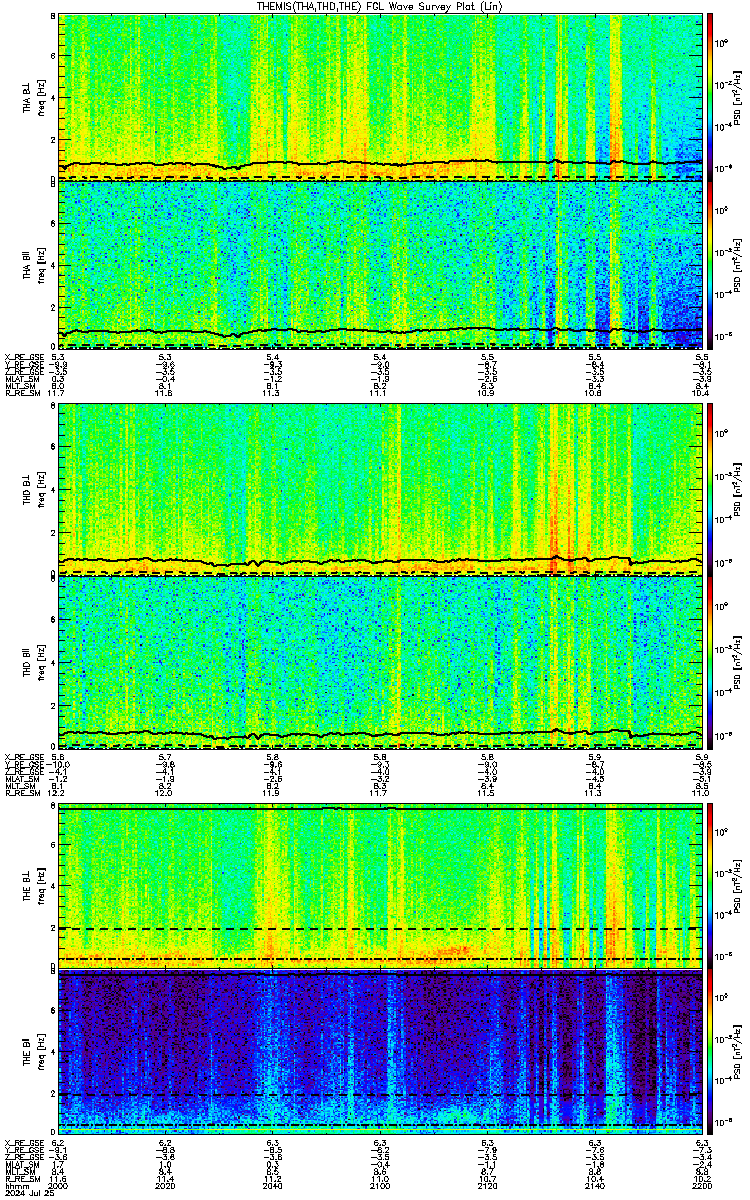Click the THA BL PSD color bar
The height and width of the screenshot is (1200, 750).
[x=710, y=96]
